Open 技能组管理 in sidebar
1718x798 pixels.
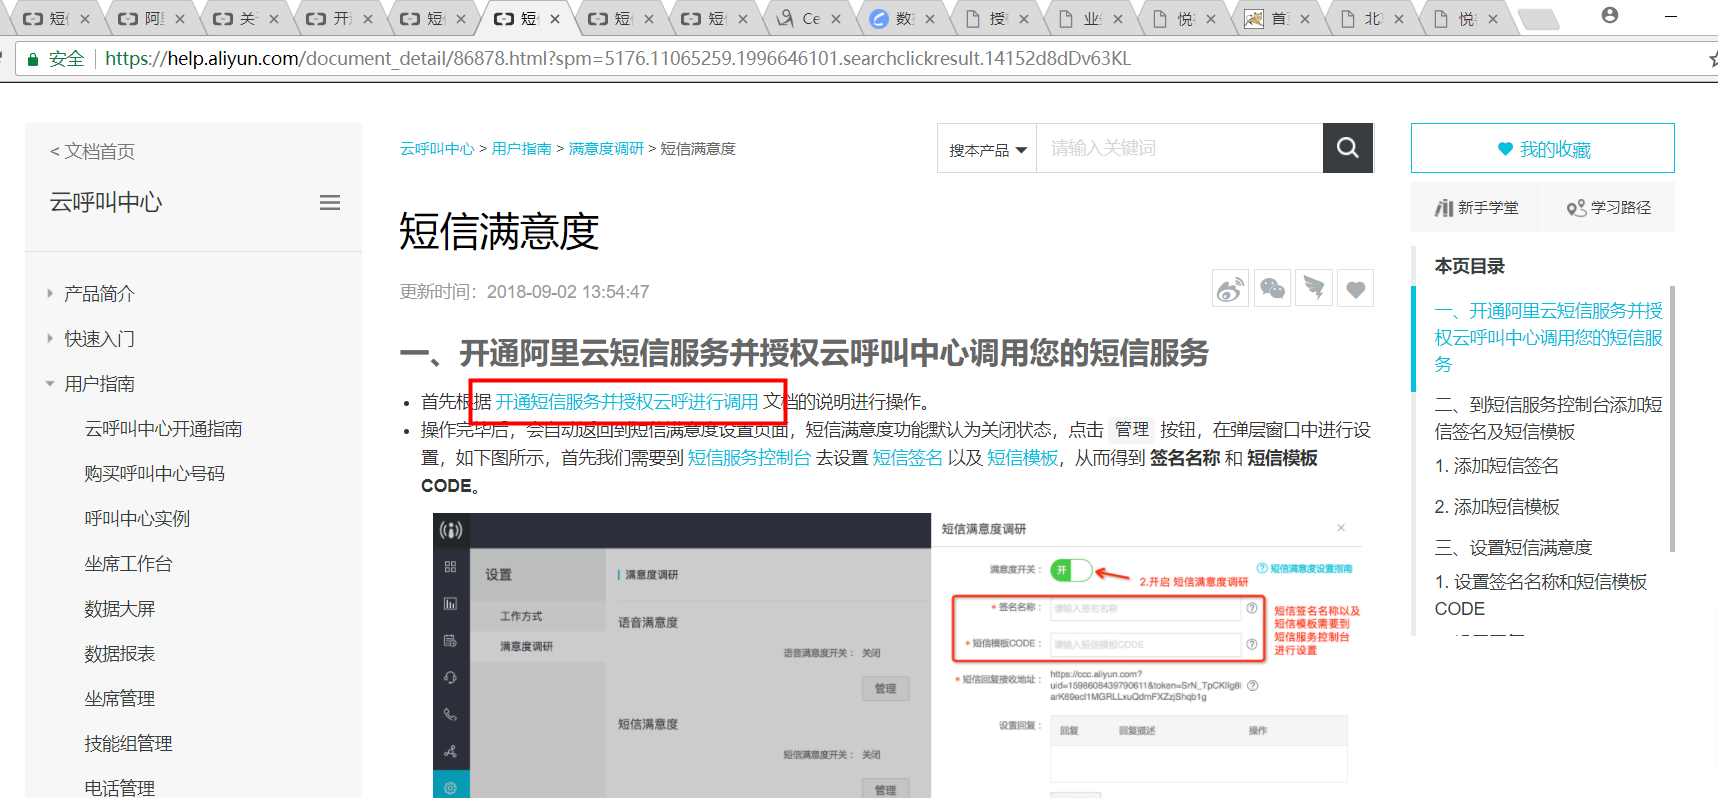pos(128,743)
